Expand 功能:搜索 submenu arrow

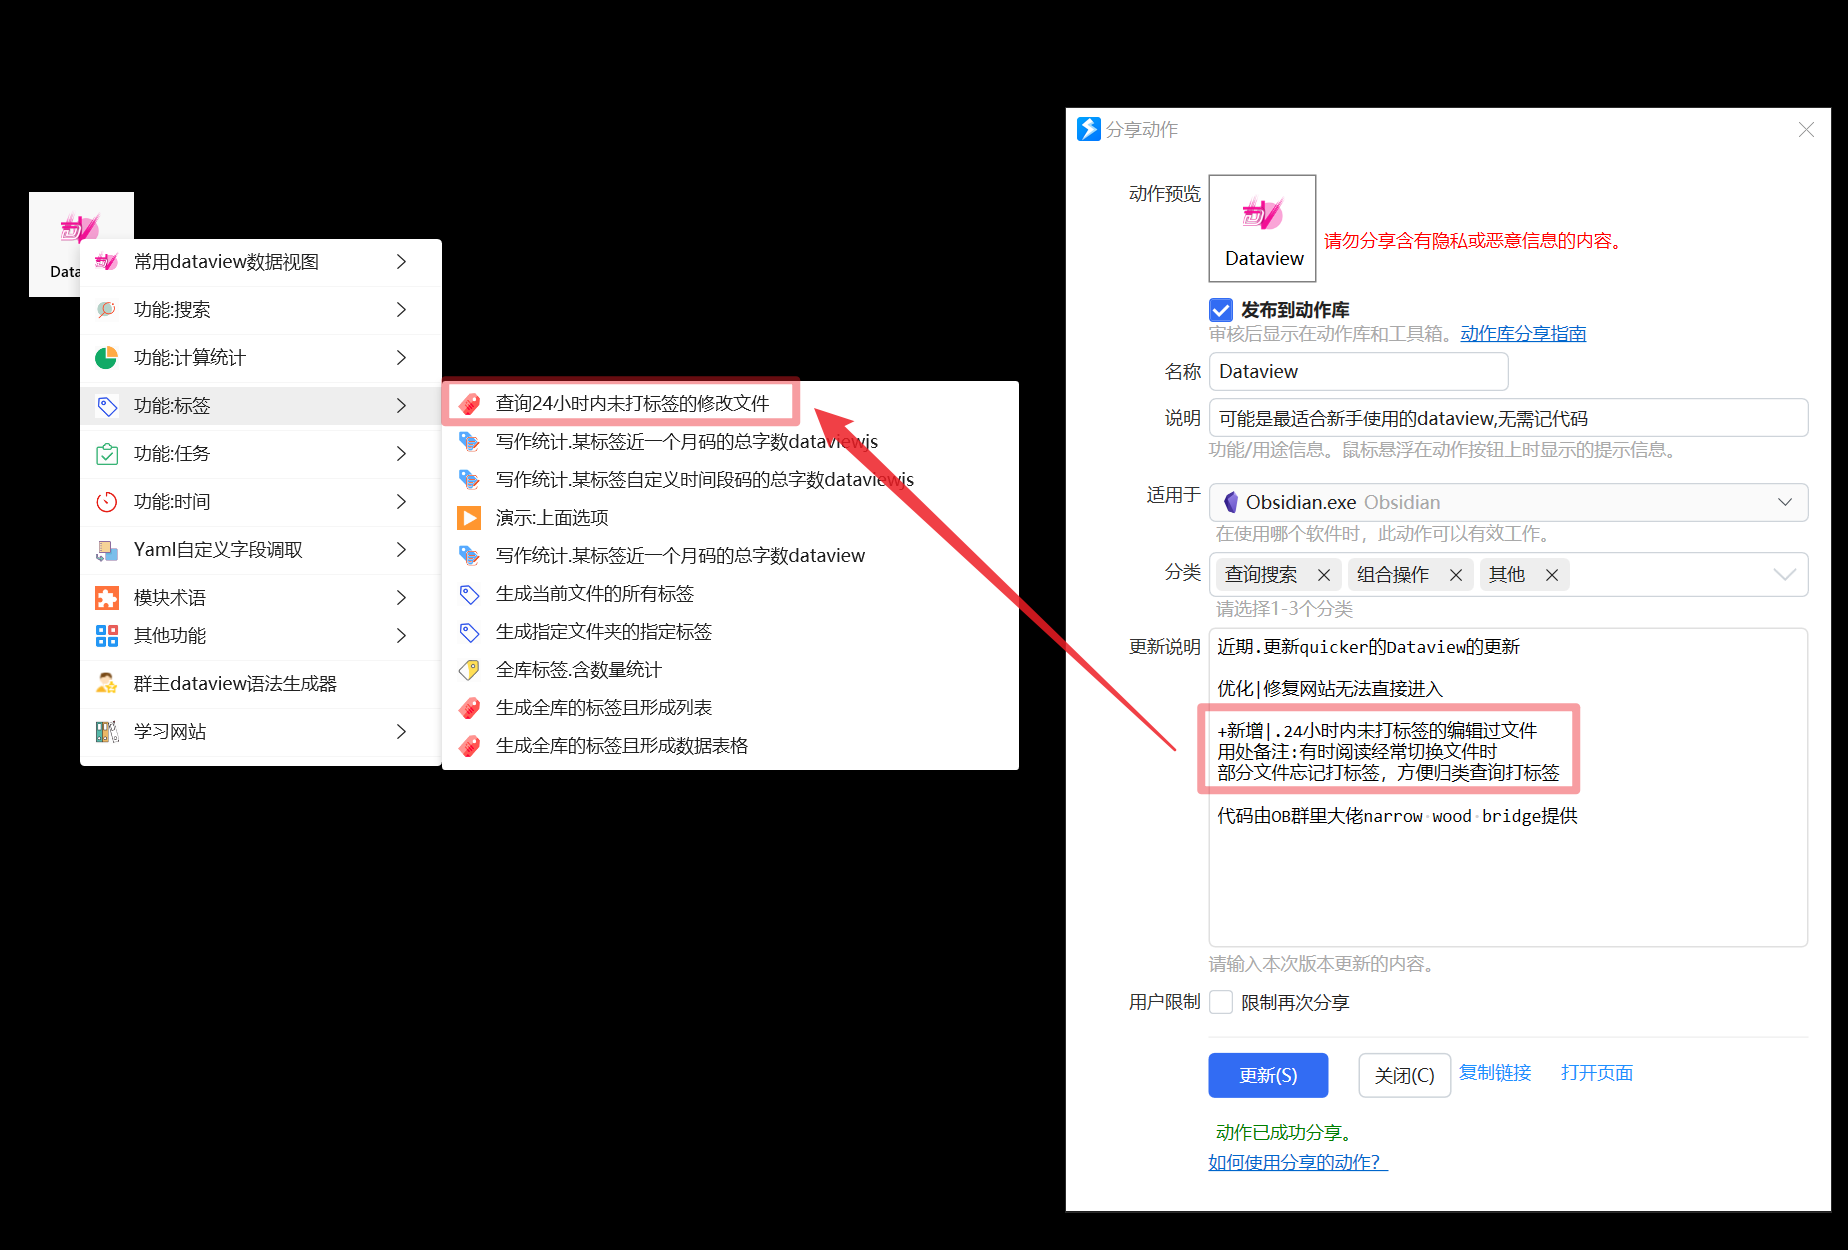(401, 310)
